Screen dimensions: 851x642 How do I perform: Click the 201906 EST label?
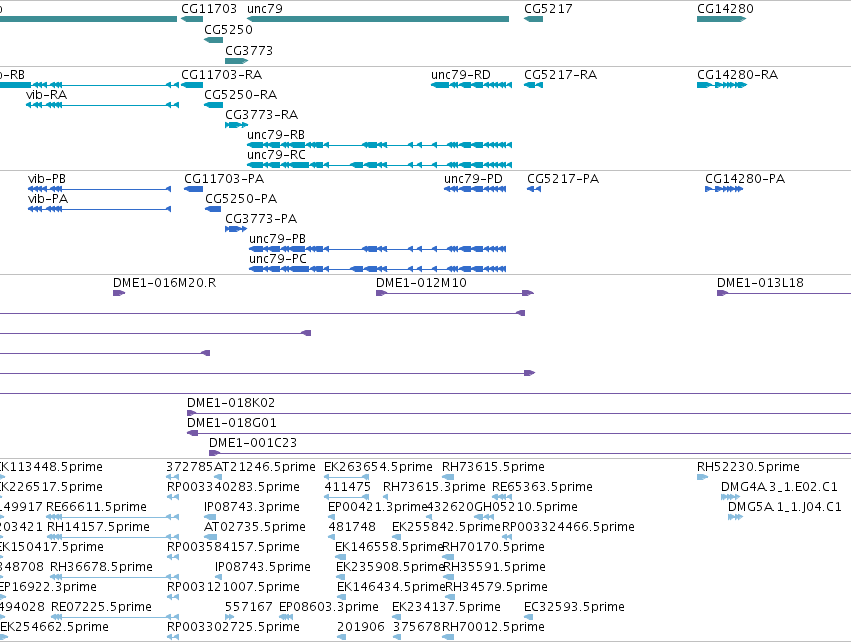[360, 627]
